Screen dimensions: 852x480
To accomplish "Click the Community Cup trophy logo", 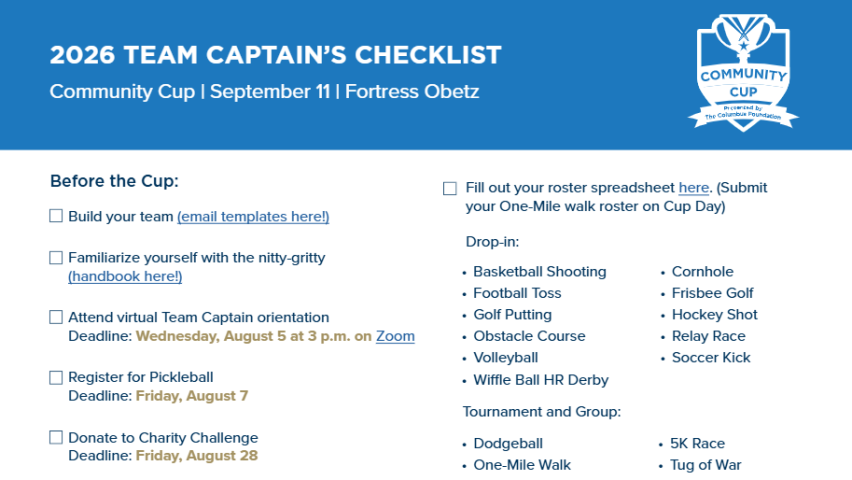I will tap(743, 73).
